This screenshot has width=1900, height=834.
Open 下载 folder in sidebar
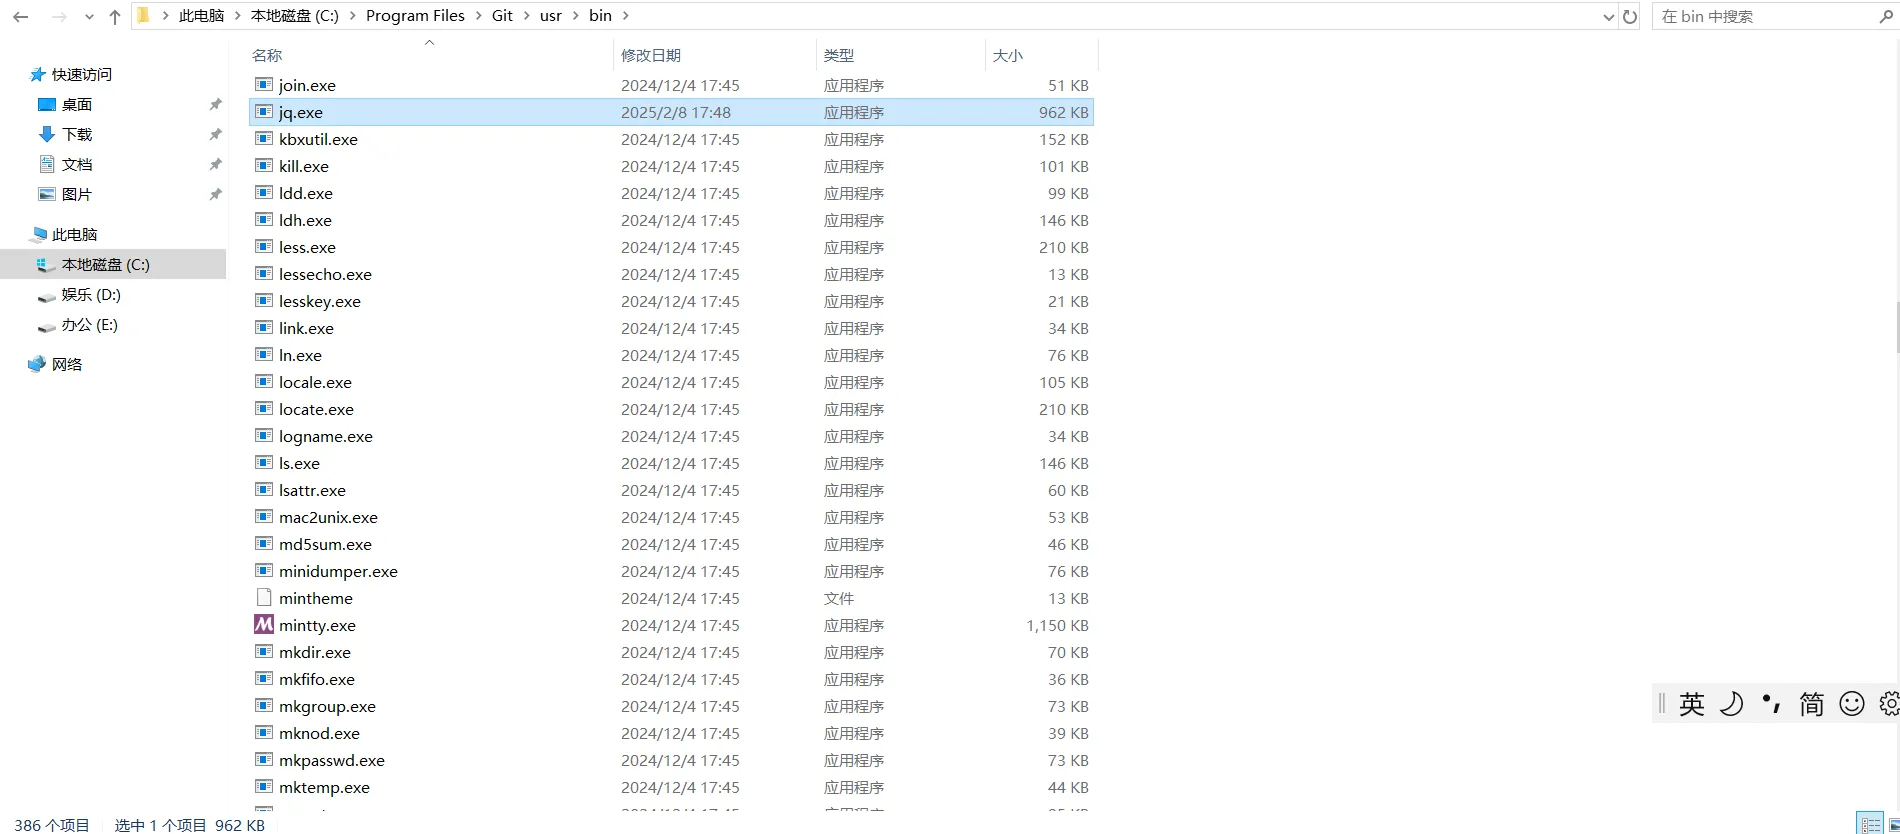pyautogui.click(x=77, y=135)
